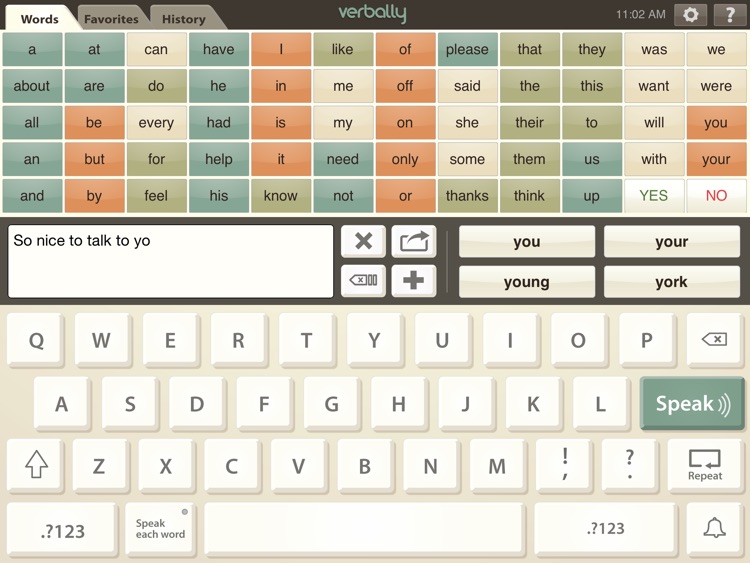The height and width of the screenshot is (563, 750).
Task: Tap the 'this' word button
Action: click(592, 86)
